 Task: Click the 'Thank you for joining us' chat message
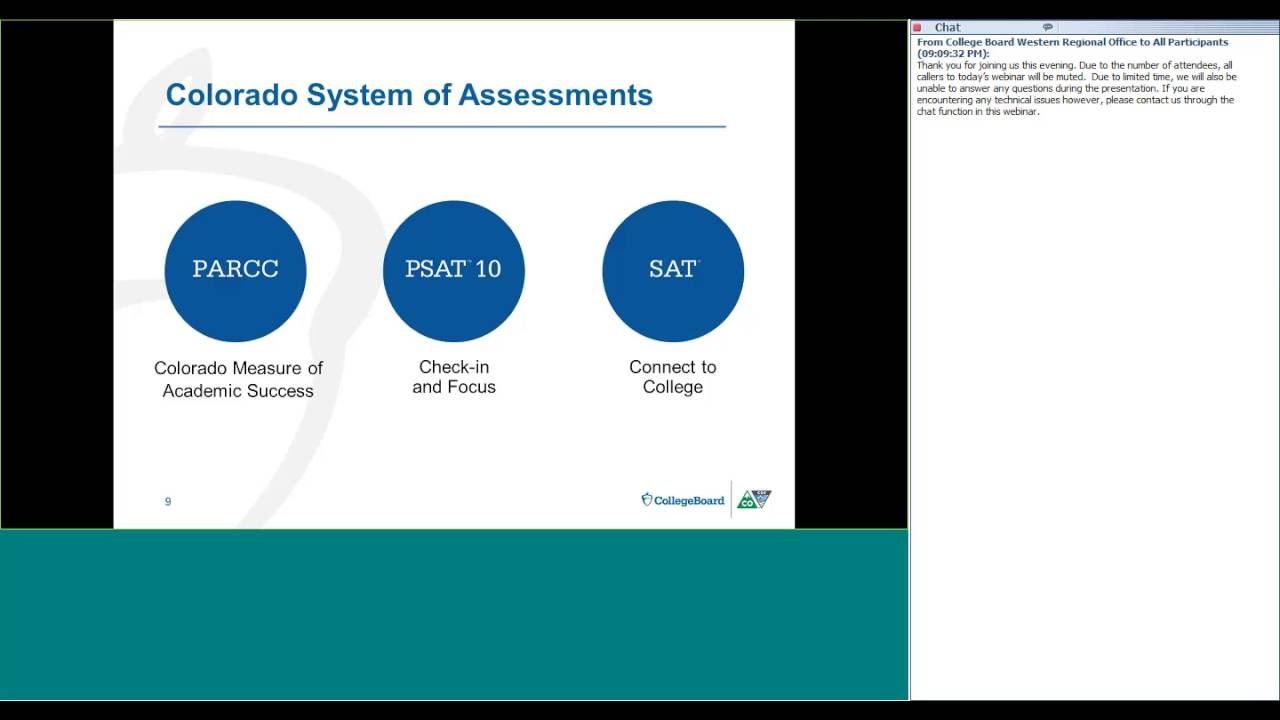coord(1077,88)
